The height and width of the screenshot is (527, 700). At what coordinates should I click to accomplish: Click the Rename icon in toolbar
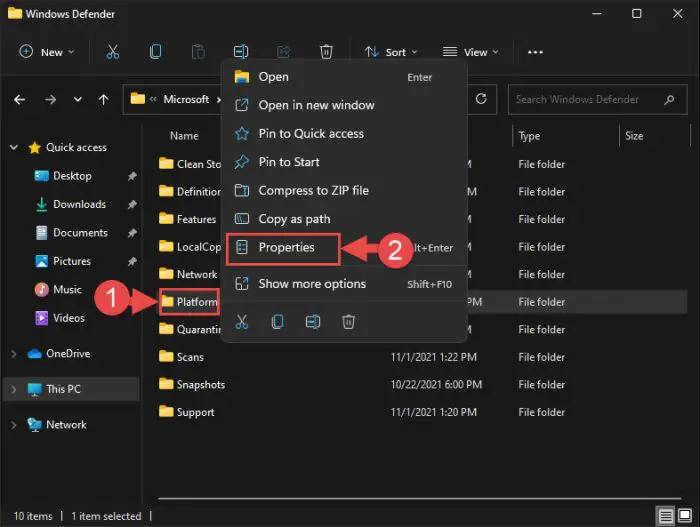click(x=241, y=52)
